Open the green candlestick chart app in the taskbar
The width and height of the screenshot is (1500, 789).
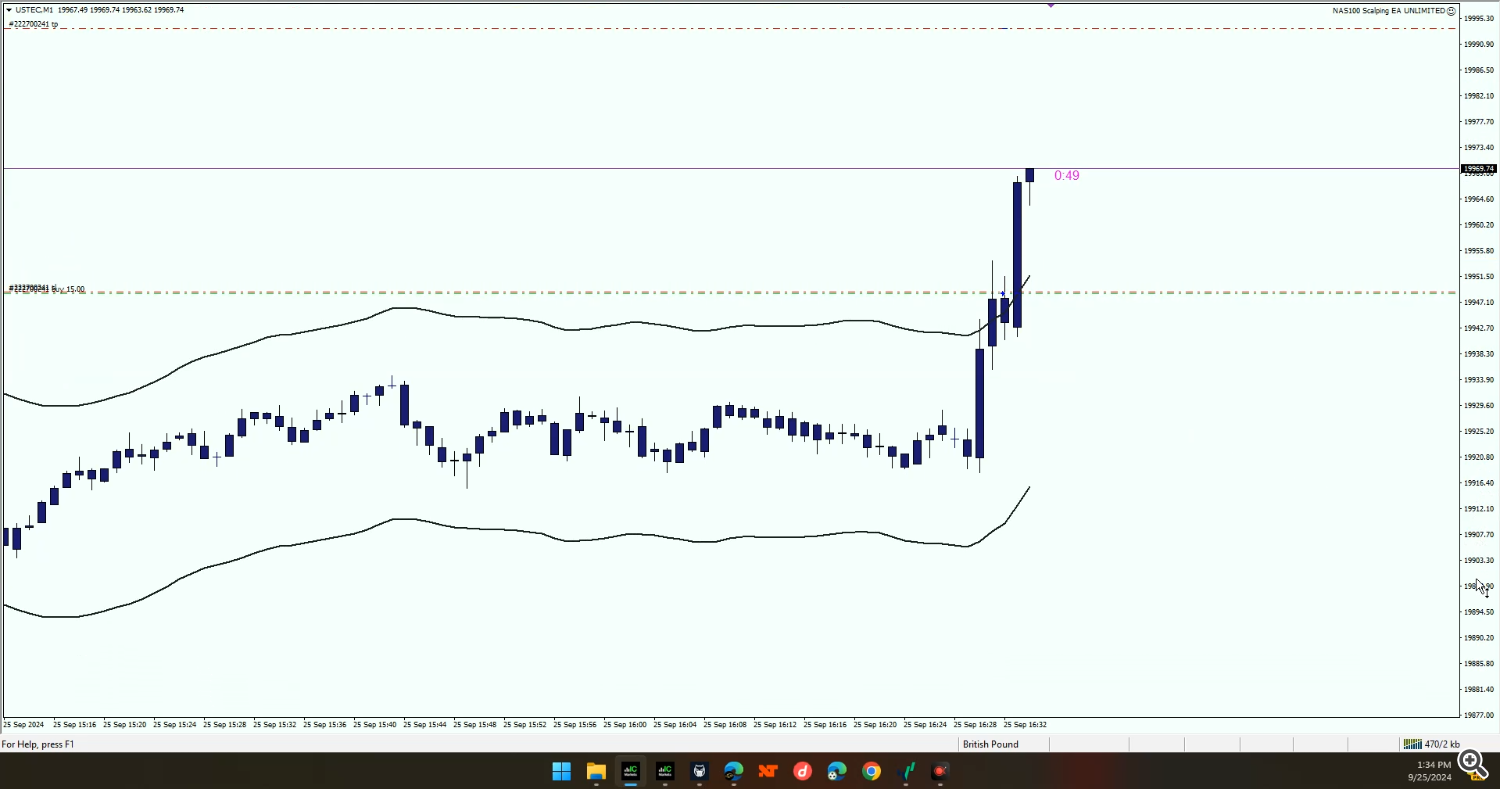[906, 771]
